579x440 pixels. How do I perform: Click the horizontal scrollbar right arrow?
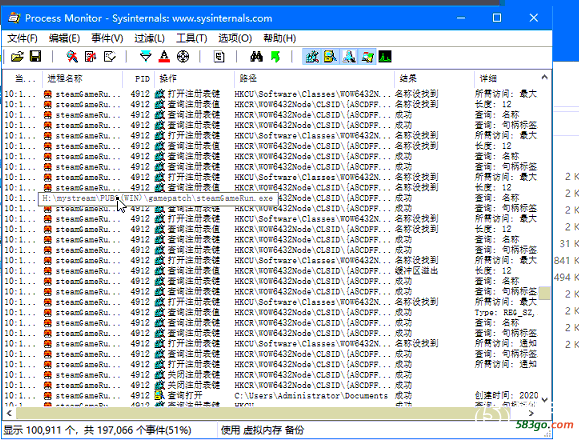pyautogui.click(x=531, y=413)
